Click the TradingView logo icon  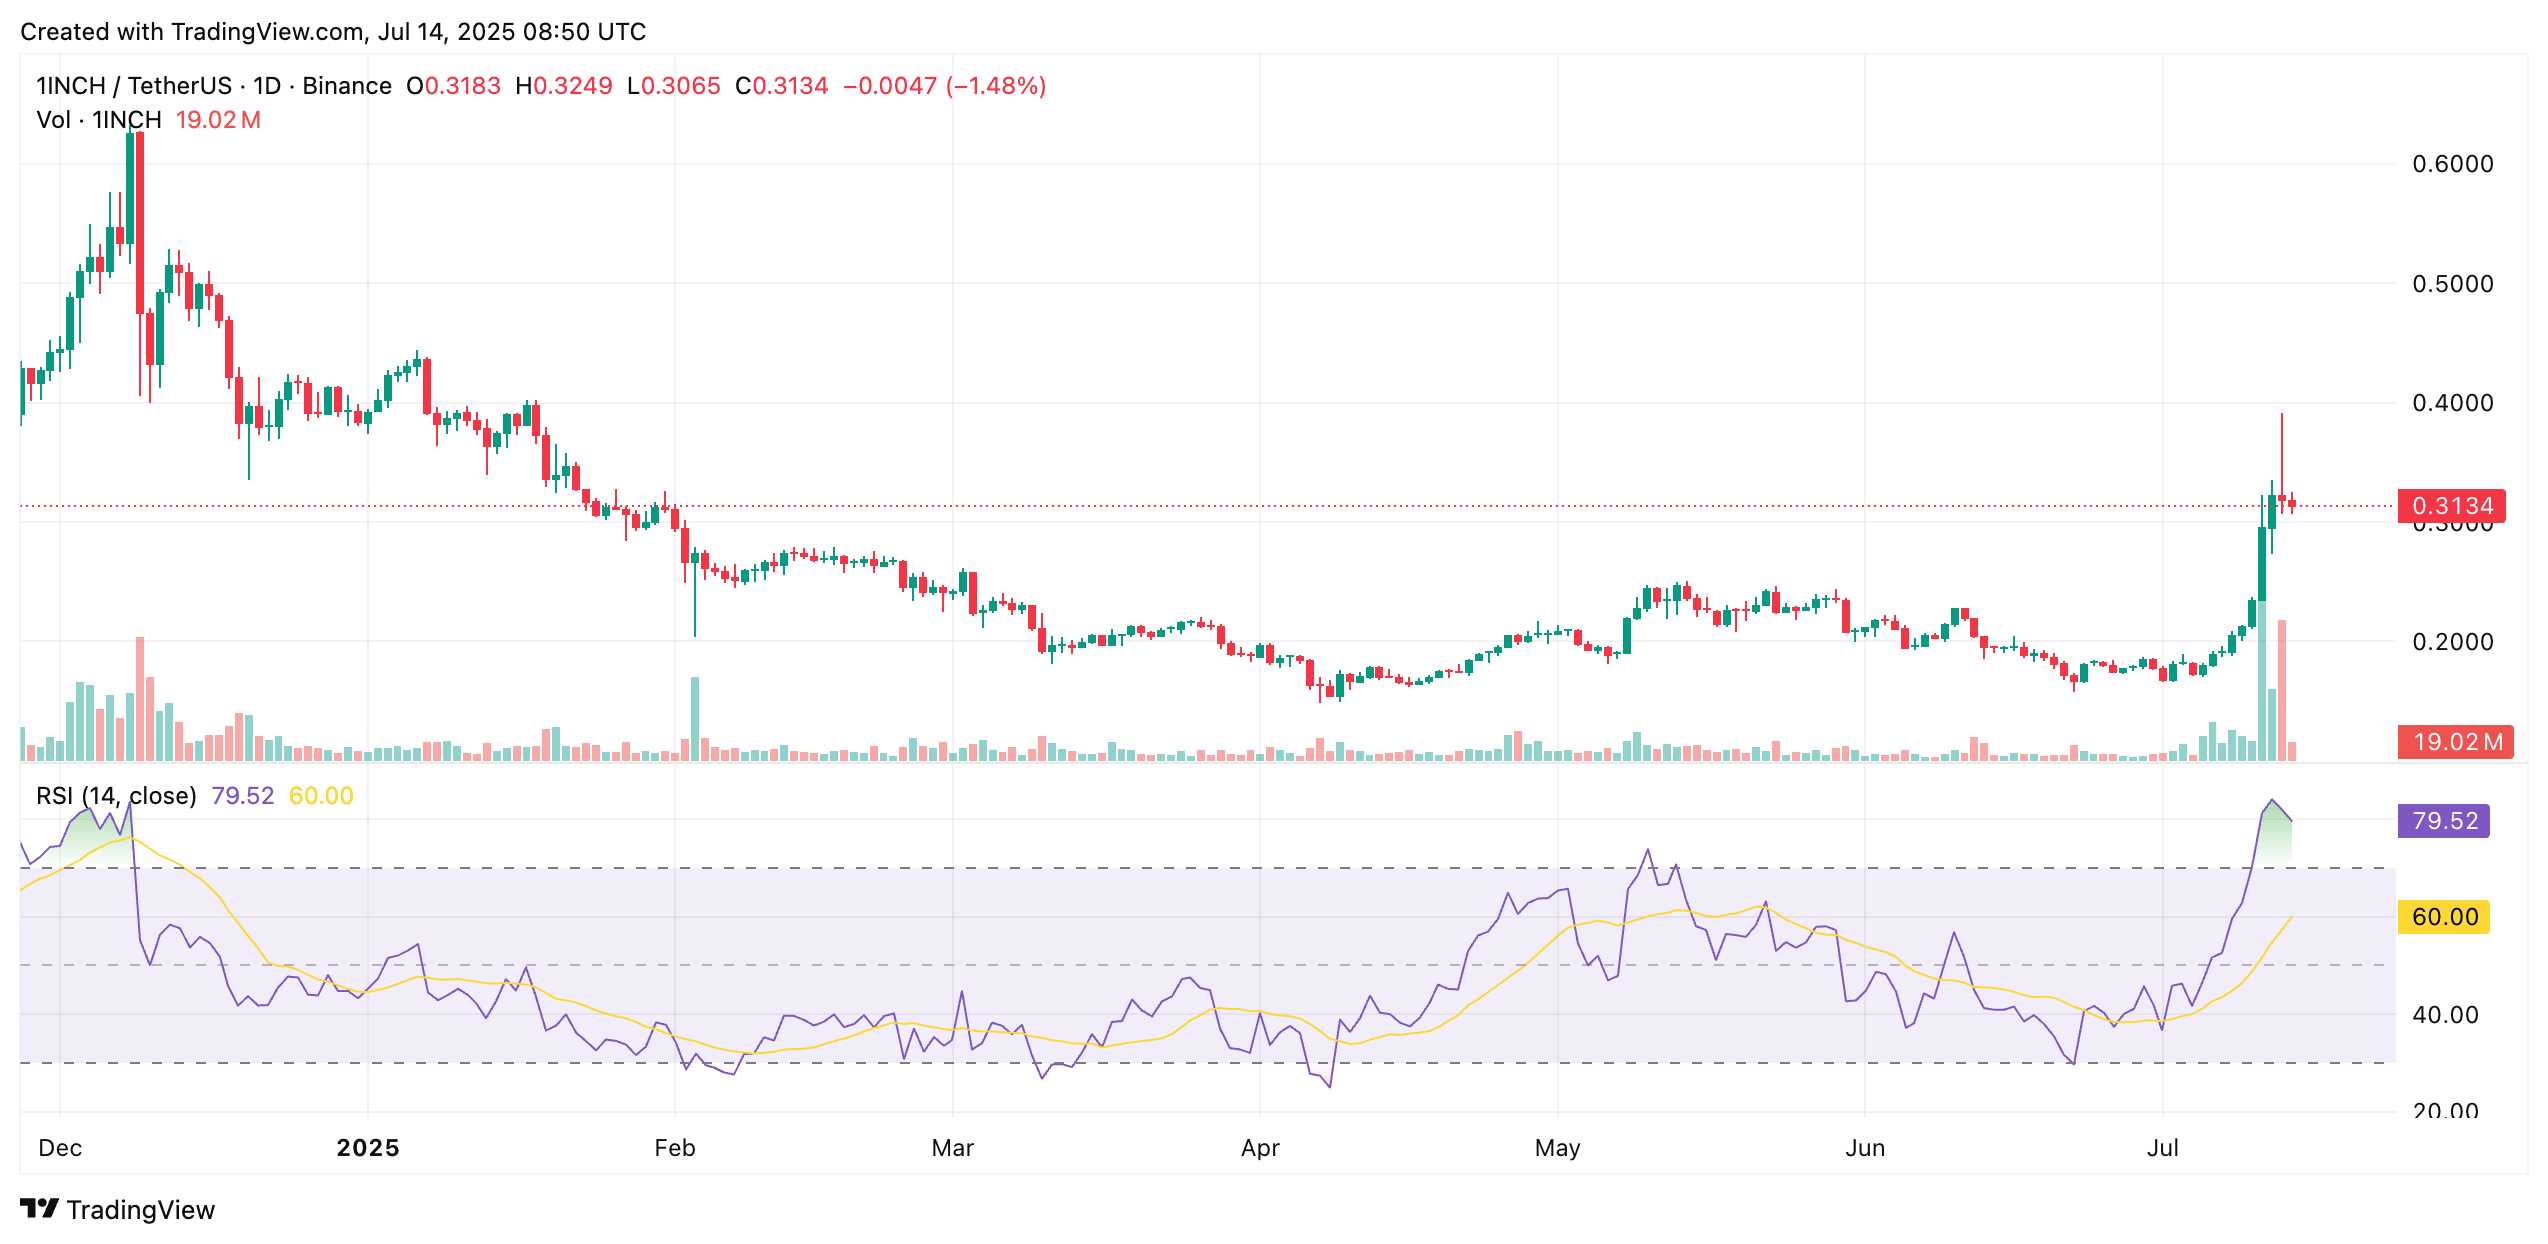tap(39, 1209)
